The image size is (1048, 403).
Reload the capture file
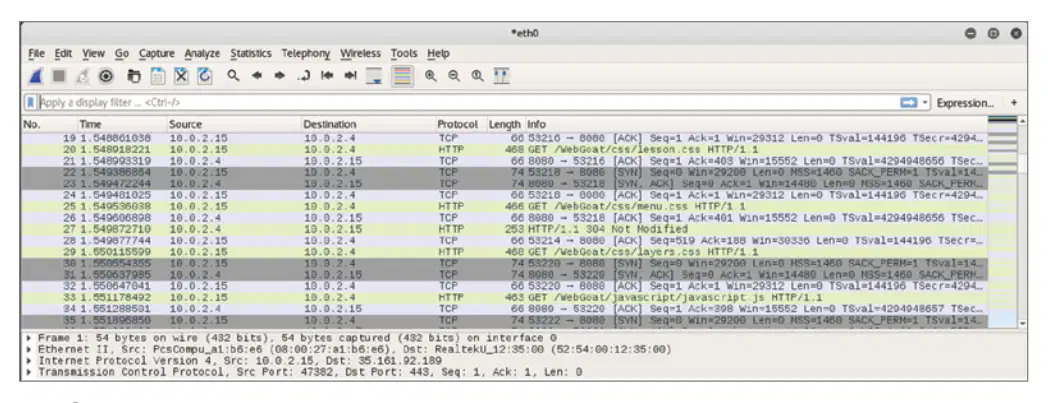click(205, 76)
